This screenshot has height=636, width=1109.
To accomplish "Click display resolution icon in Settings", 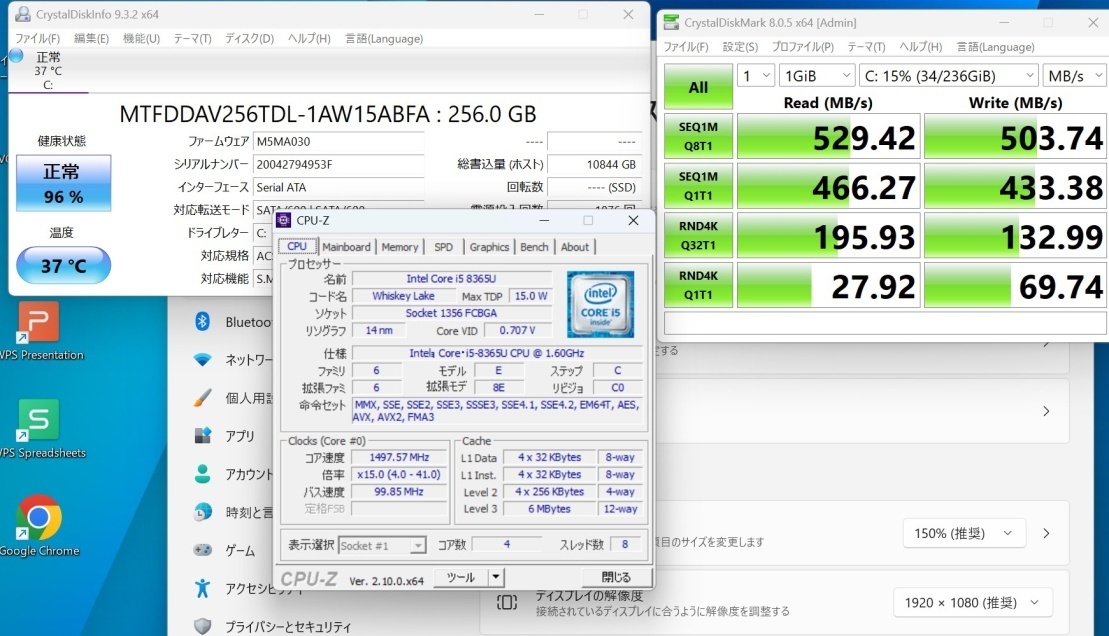I will click(x=506, y=603).
